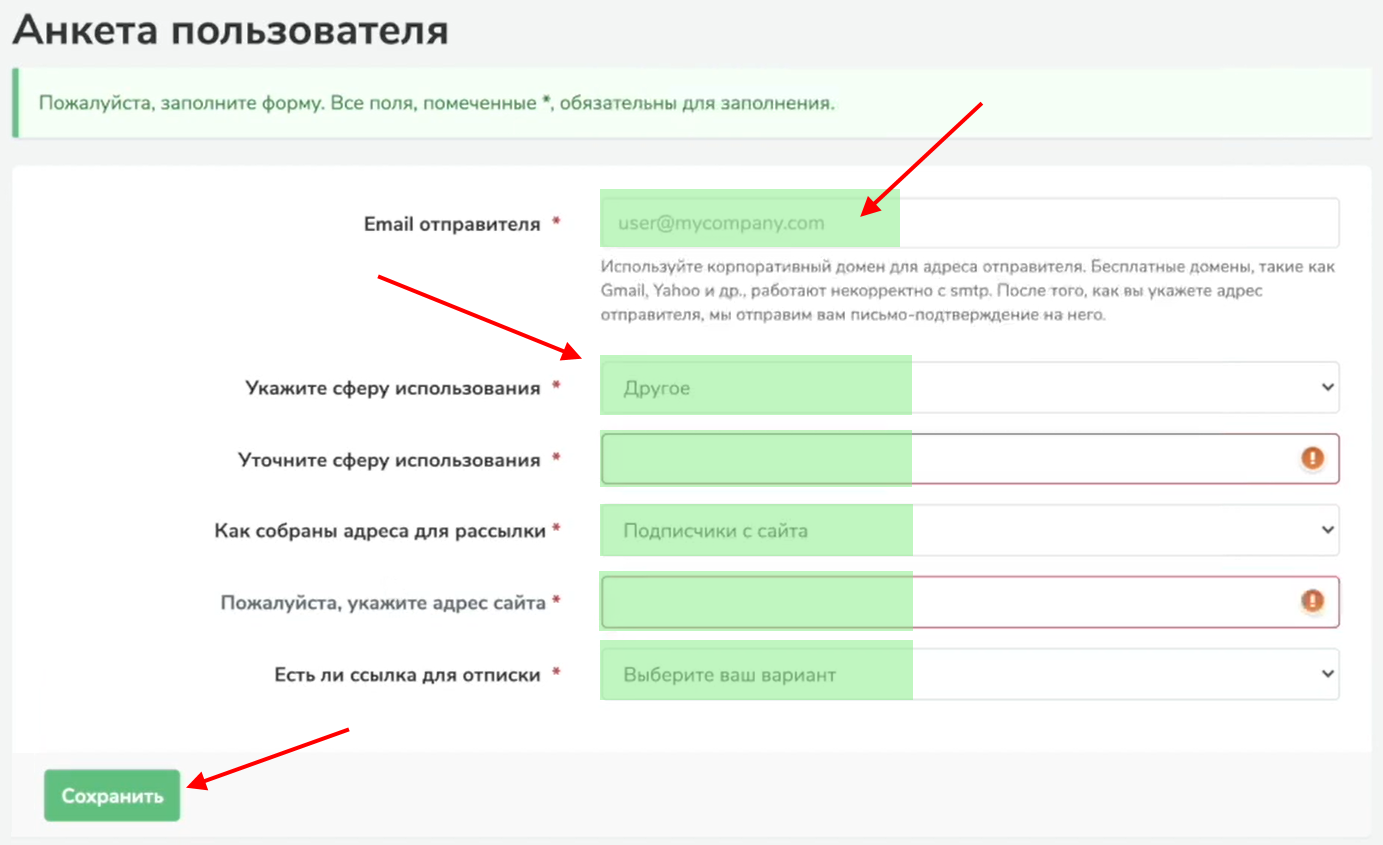Click the "Укажите сферу использования" label
The height and width of the screenshot is (845, 1383).
click(393, 388)
